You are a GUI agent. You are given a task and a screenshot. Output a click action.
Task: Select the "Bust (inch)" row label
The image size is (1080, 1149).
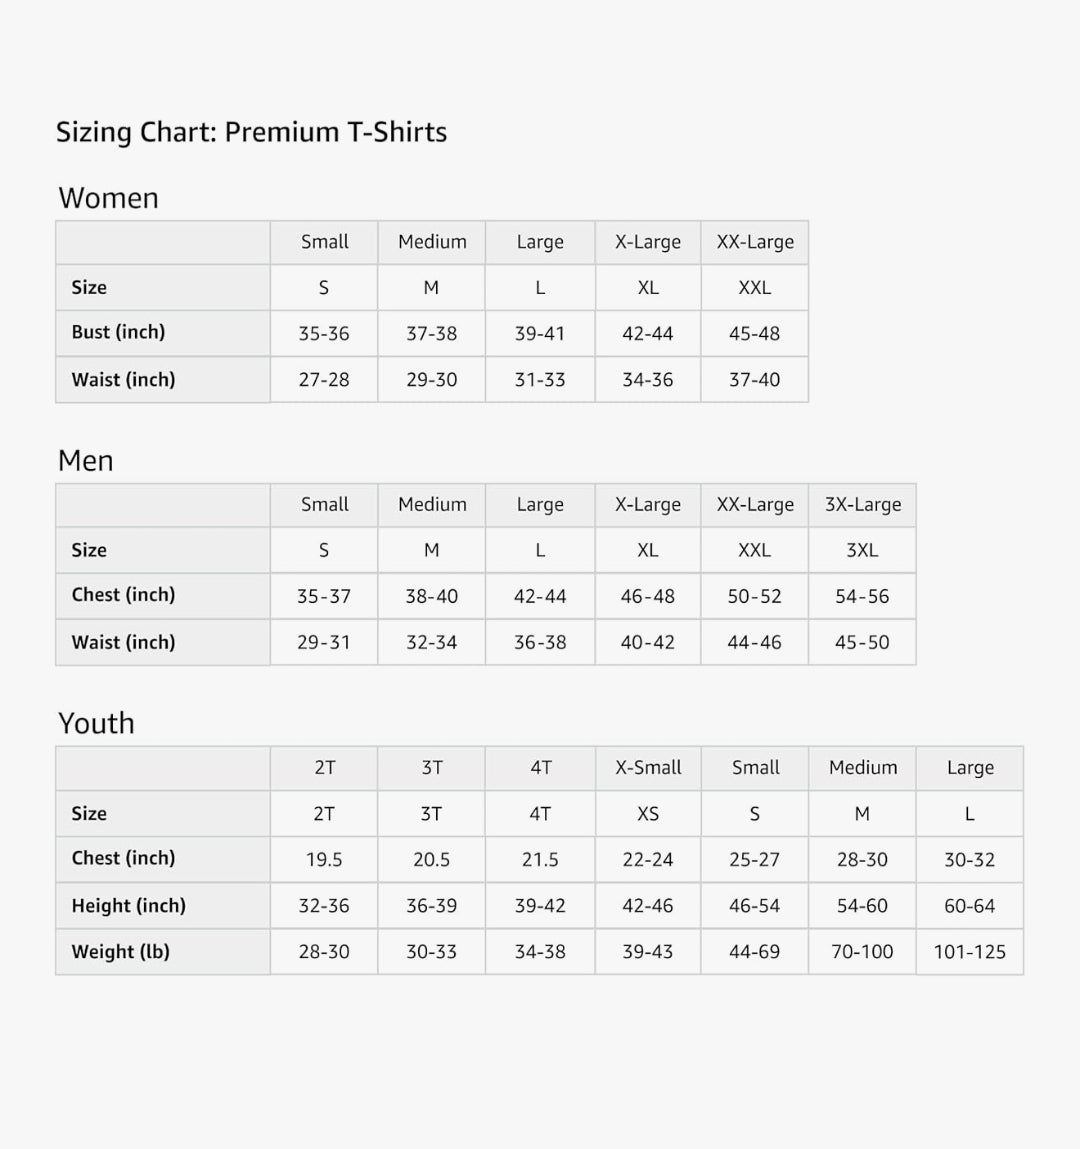pyautogui.click(x=118, y=332)
